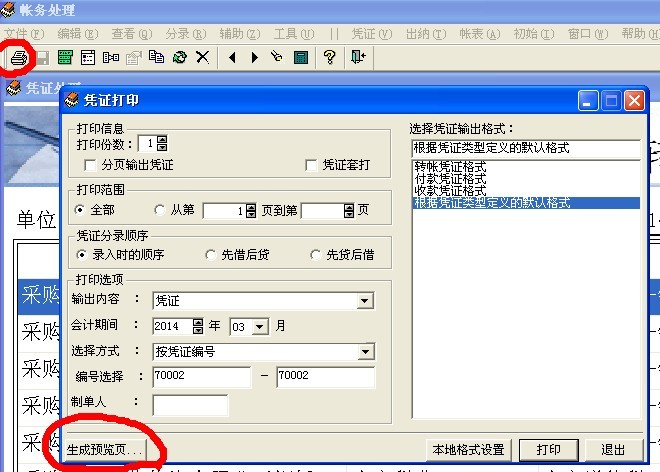Select 先贷后借 radio option
This screenshot has height=472, width=660.
click(x=315, y=255)
